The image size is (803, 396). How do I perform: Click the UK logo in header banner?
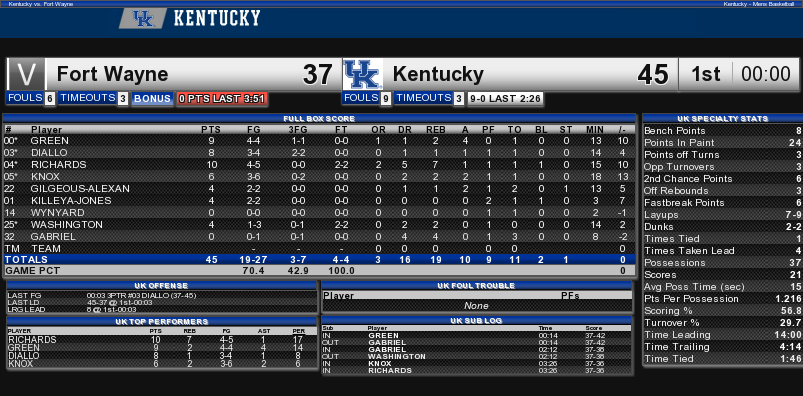(x=143, y=19)
